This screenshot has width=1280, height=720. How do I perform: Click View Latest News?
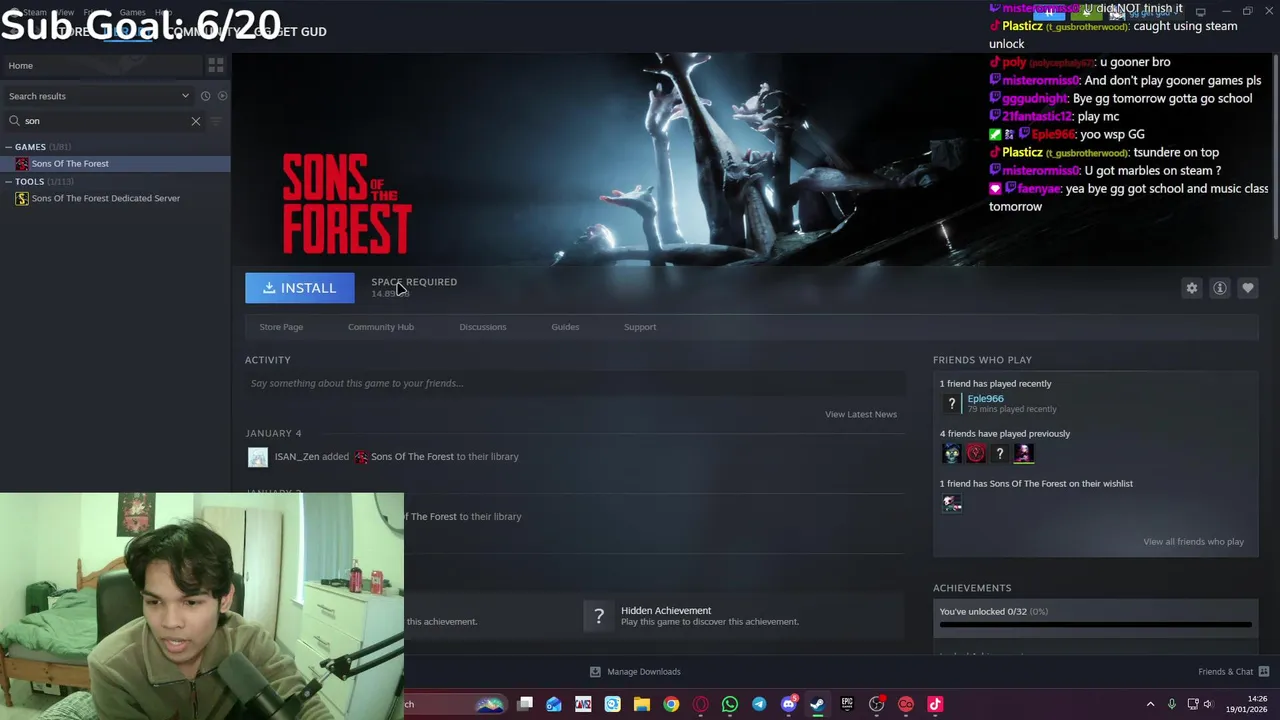(861, 414)
